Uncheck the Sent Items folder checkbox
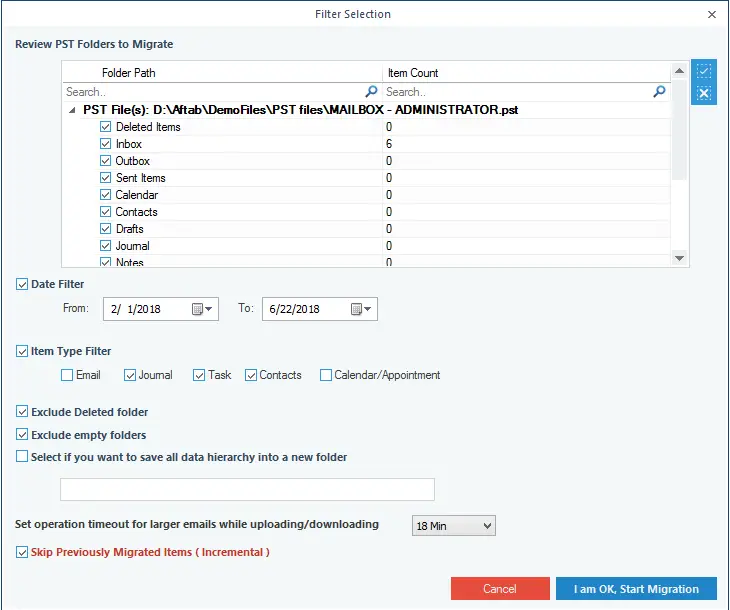730x610 pixels. pyautogui.click(x=106, y=178)
